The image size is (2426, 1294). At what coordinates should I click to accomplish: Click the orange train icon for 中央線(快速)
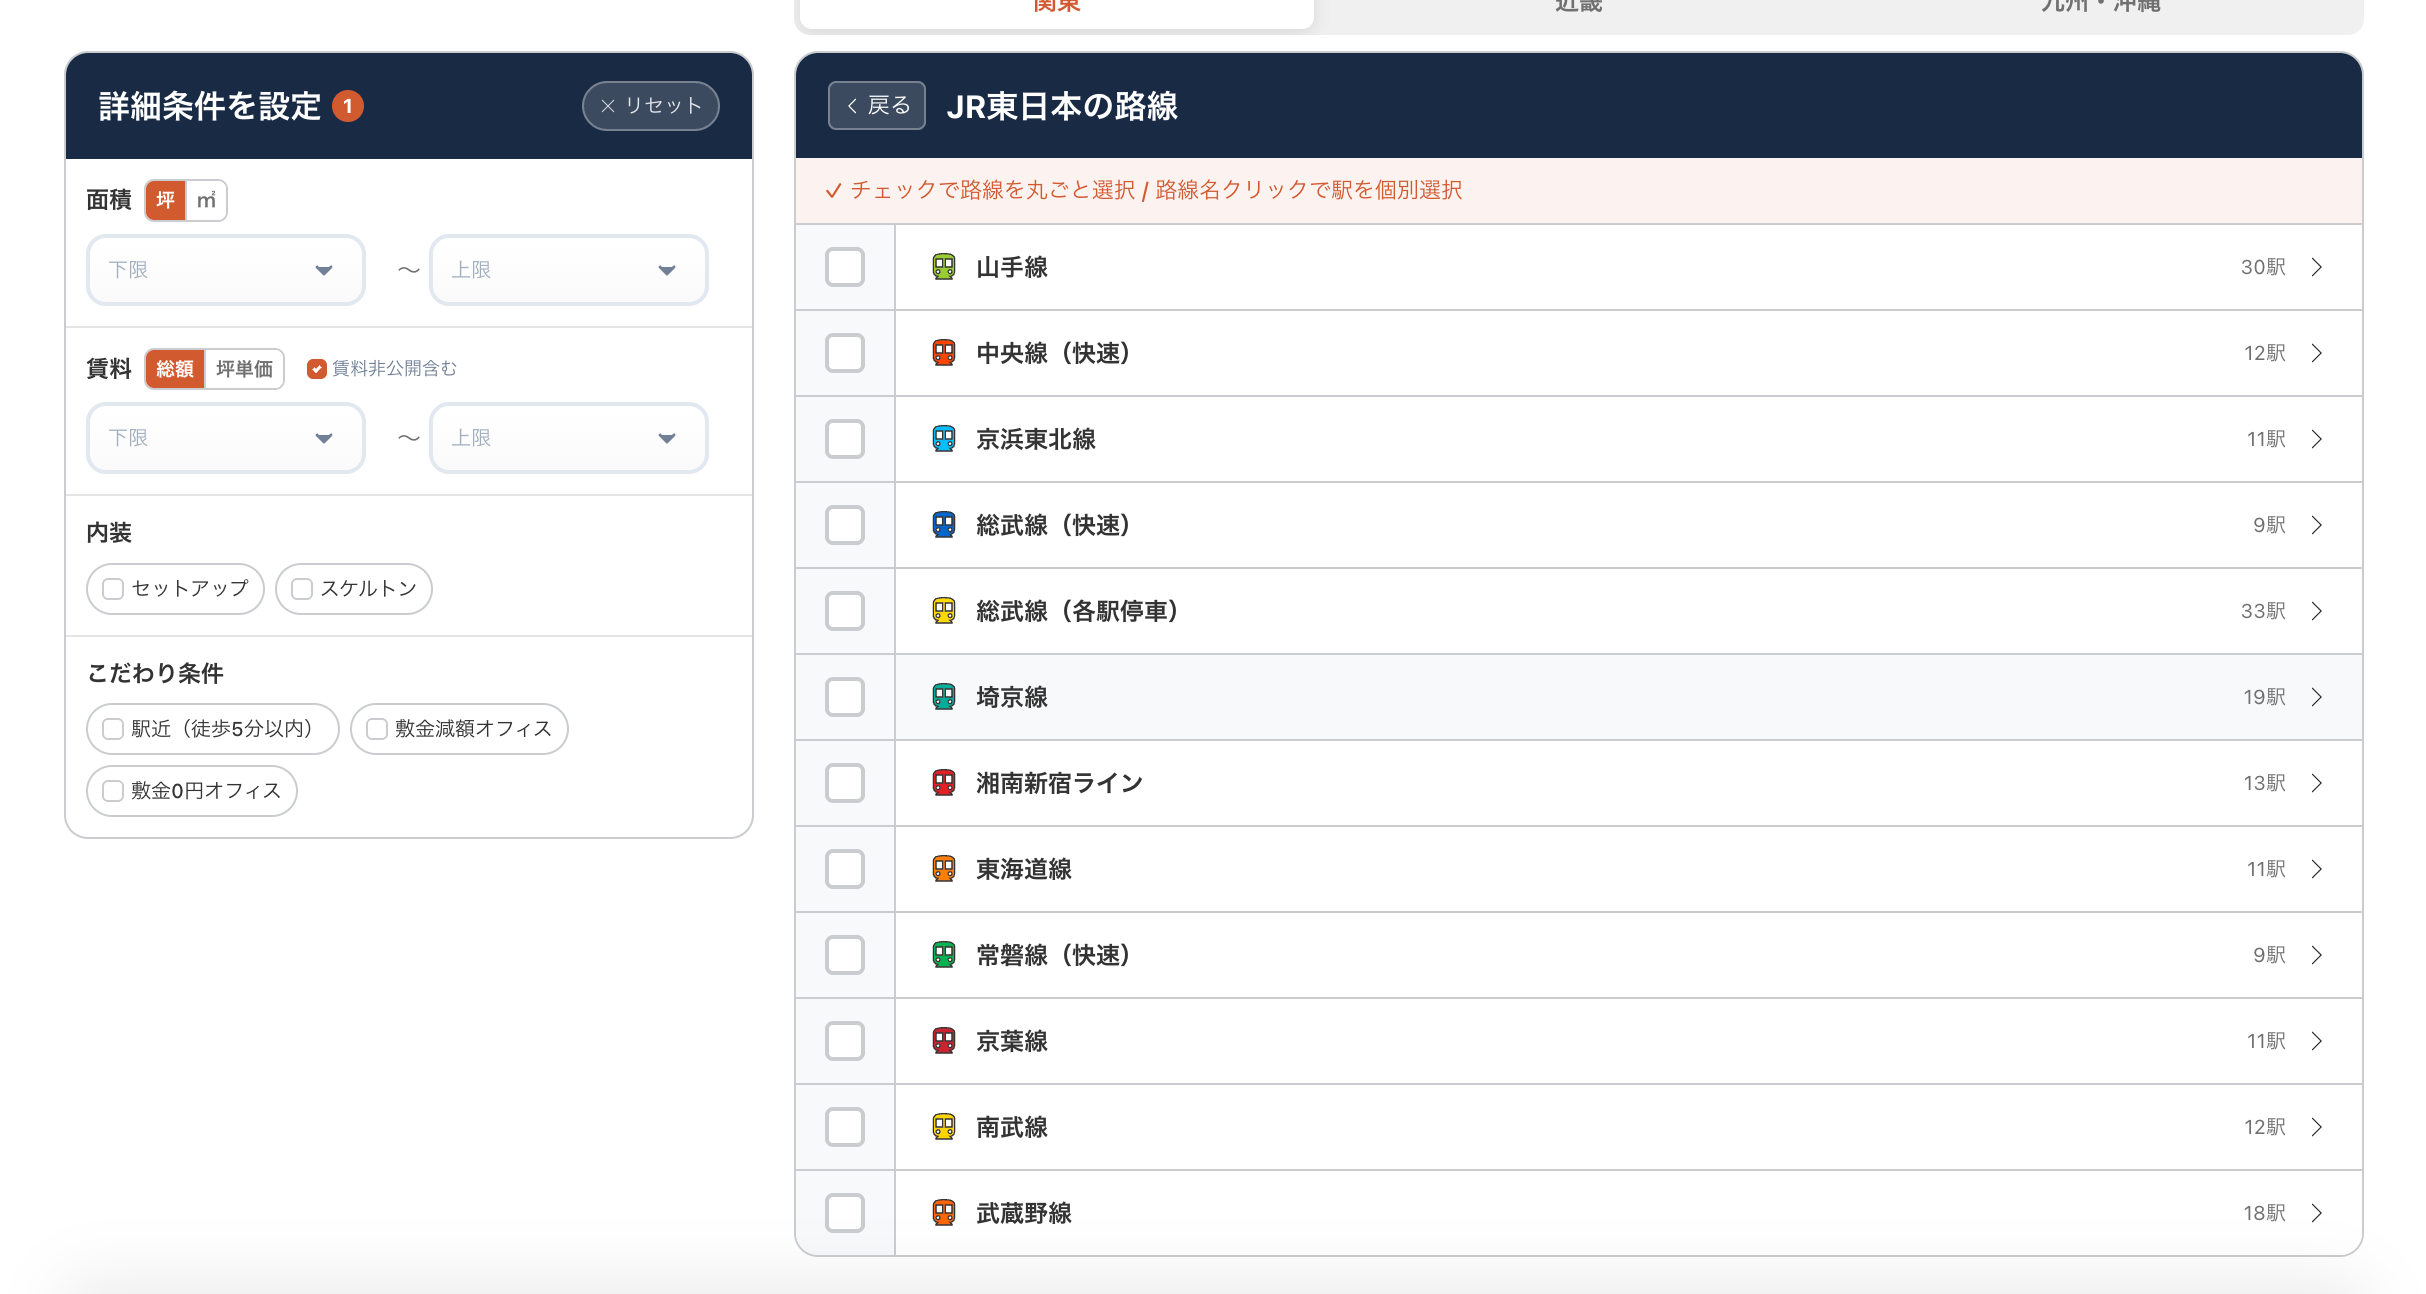point(943,353)
